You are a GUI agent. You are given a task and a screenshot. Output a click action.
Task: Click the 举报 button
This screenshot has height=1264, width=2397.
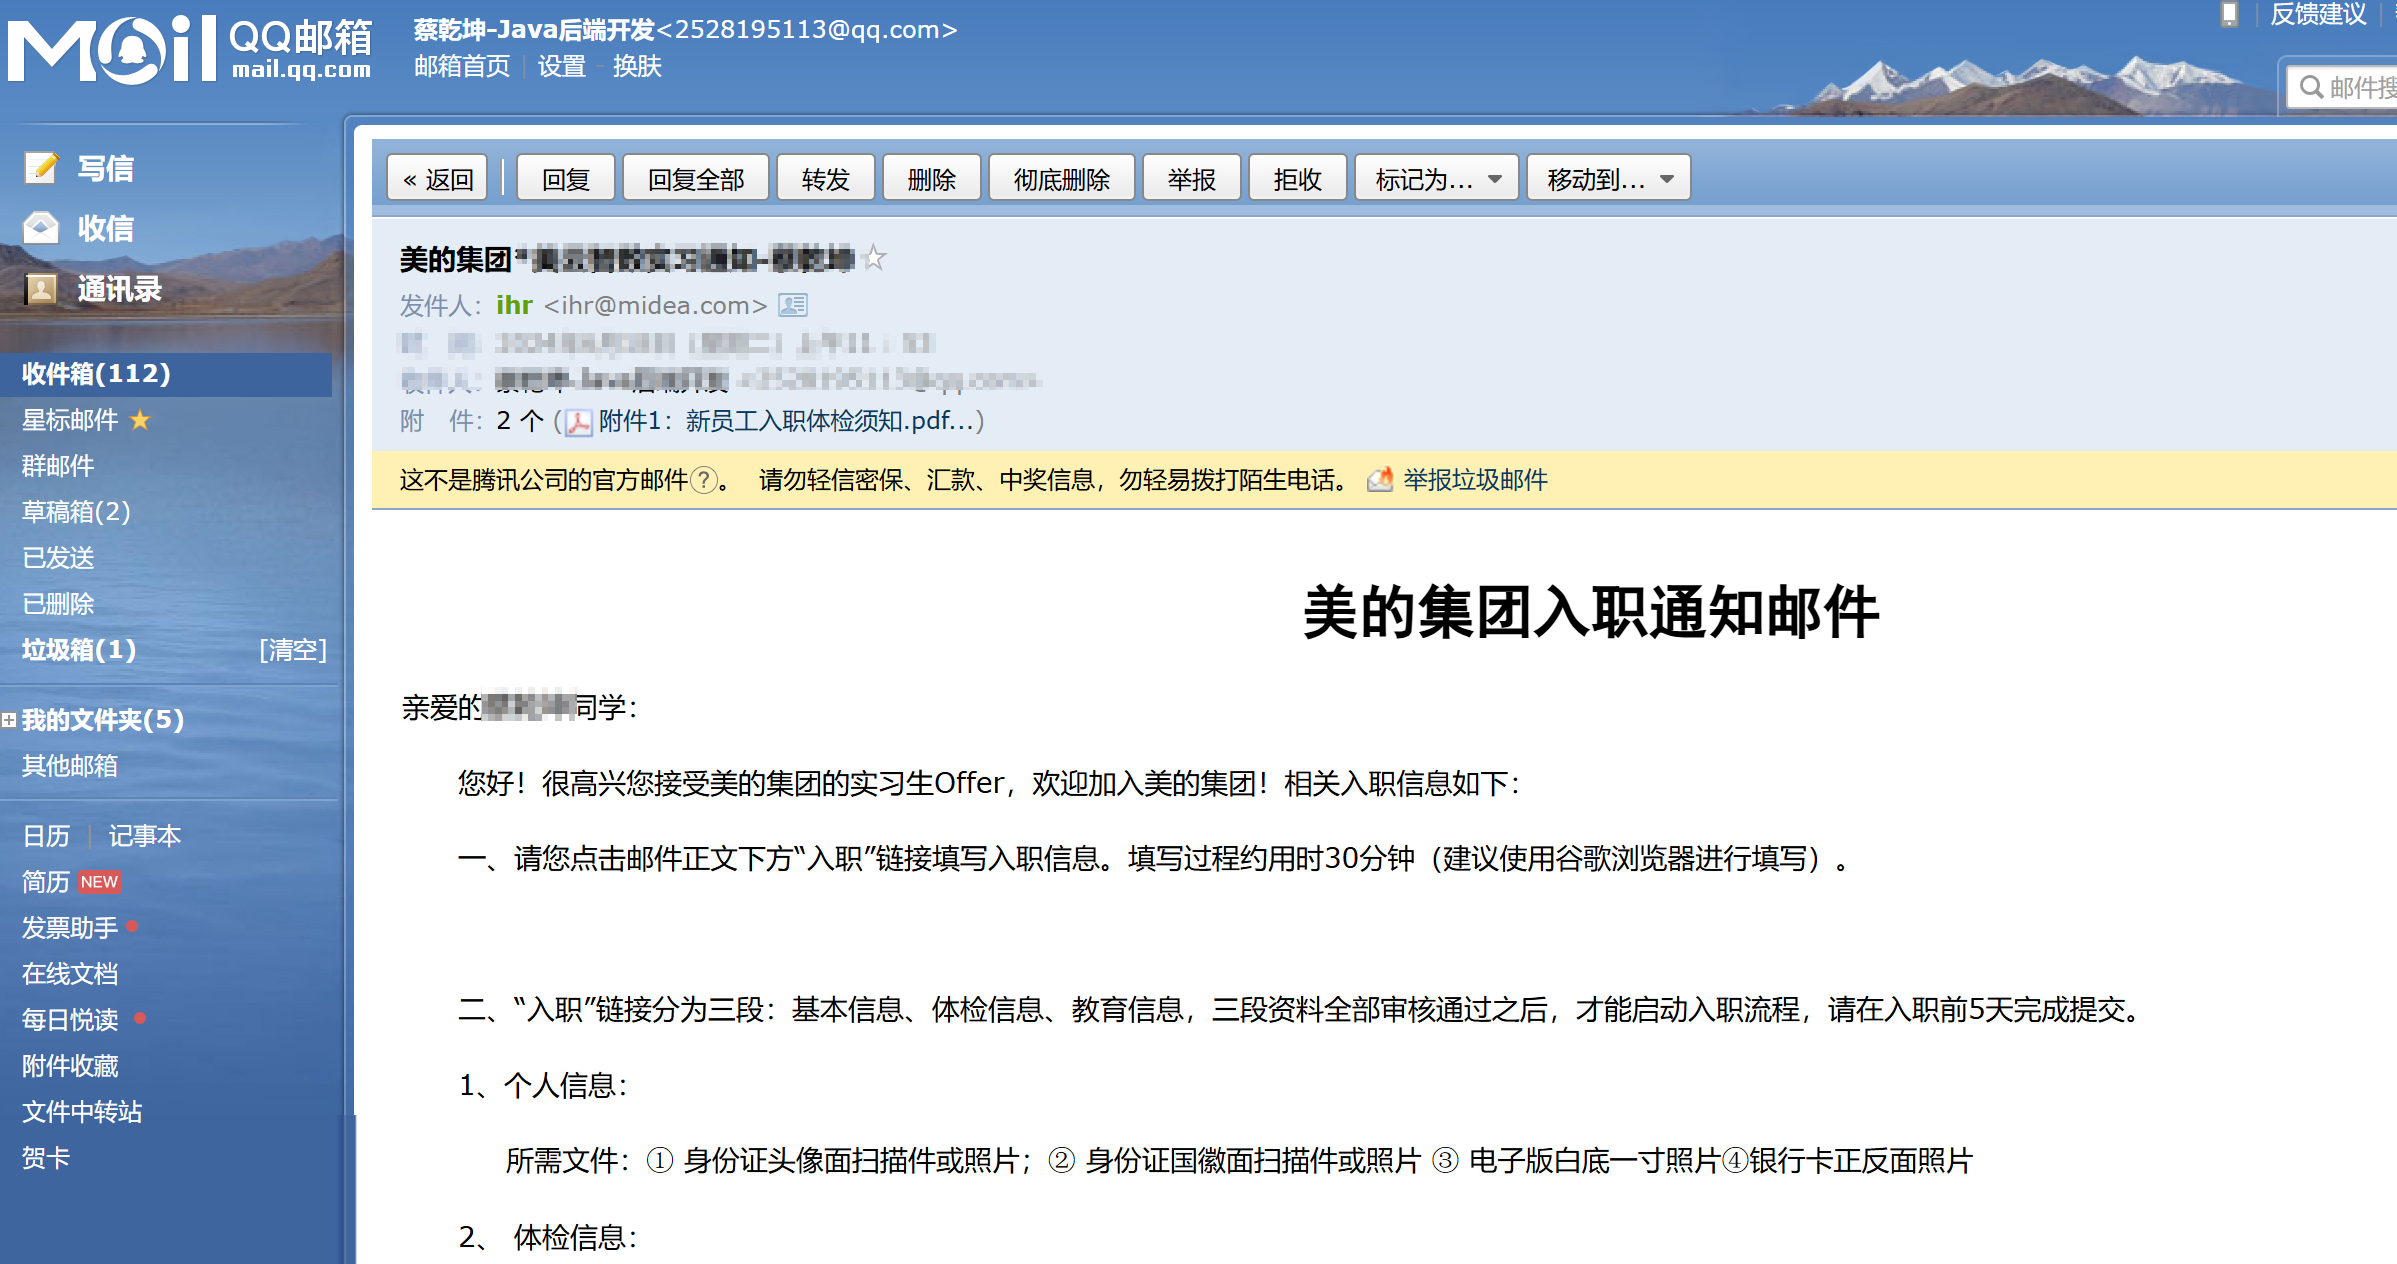pyautogui.click(x=1192, y=178)
